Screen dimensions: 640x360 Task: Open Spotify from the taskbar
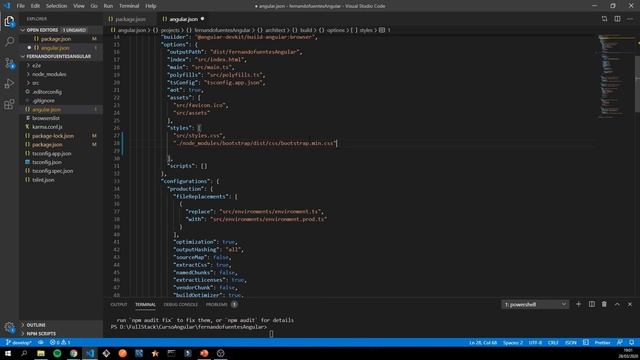point(57,353)
